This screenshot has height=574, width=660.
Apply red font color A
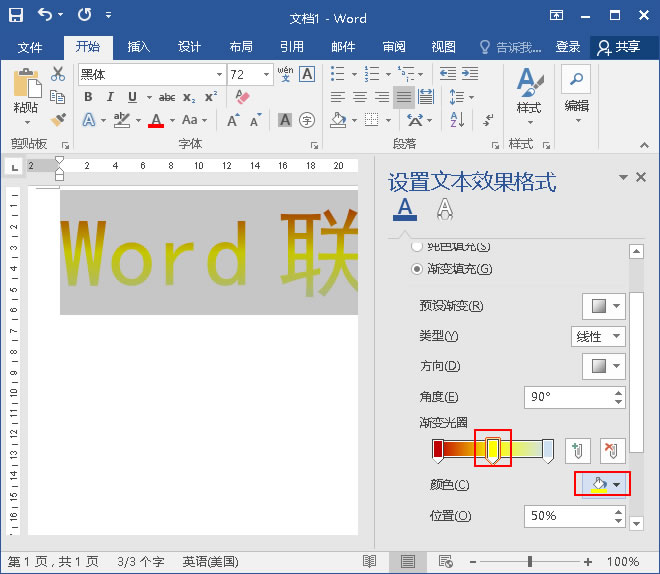point(156,120)
